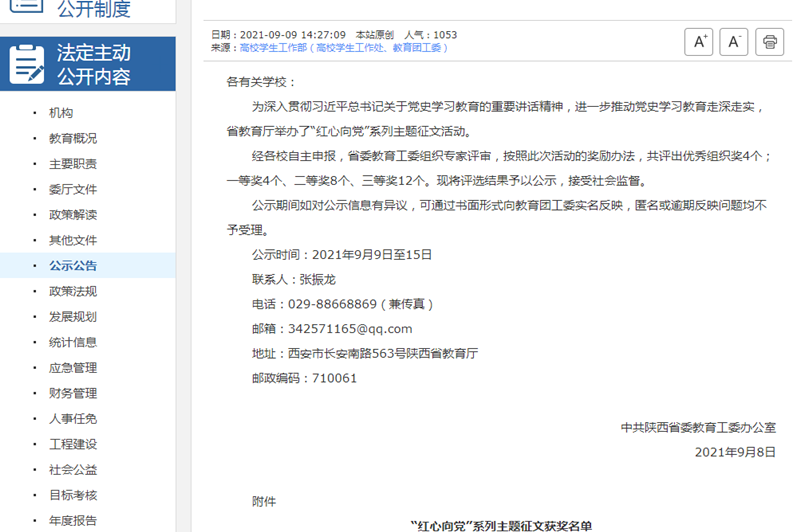Select 财务管理 in the sidebar

tap(73, 393)
